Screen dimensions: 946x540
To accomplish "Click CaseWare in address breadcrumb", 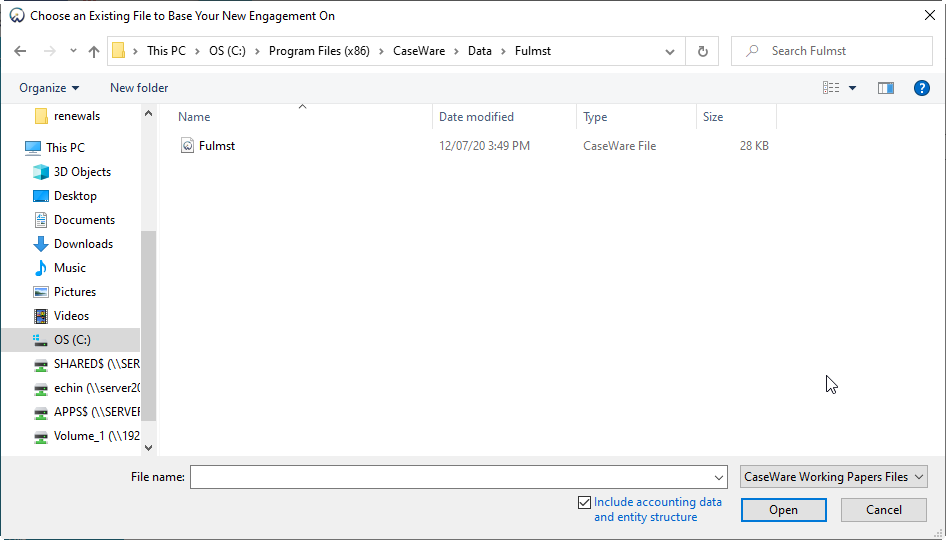I will (419, 51).
